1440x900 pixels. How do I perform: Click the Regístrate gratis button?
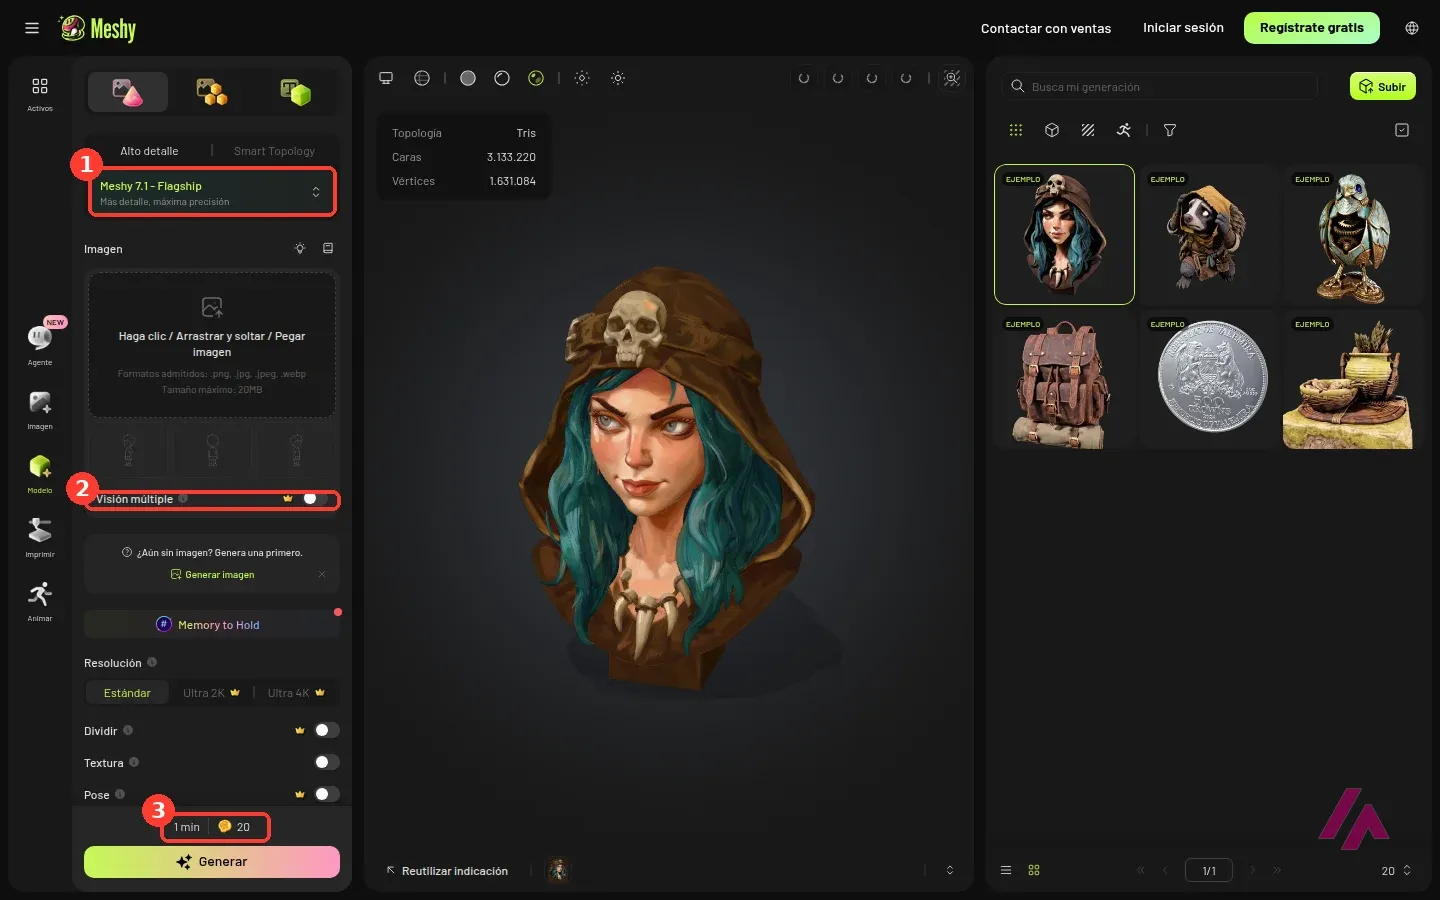tap(1312, 28)
